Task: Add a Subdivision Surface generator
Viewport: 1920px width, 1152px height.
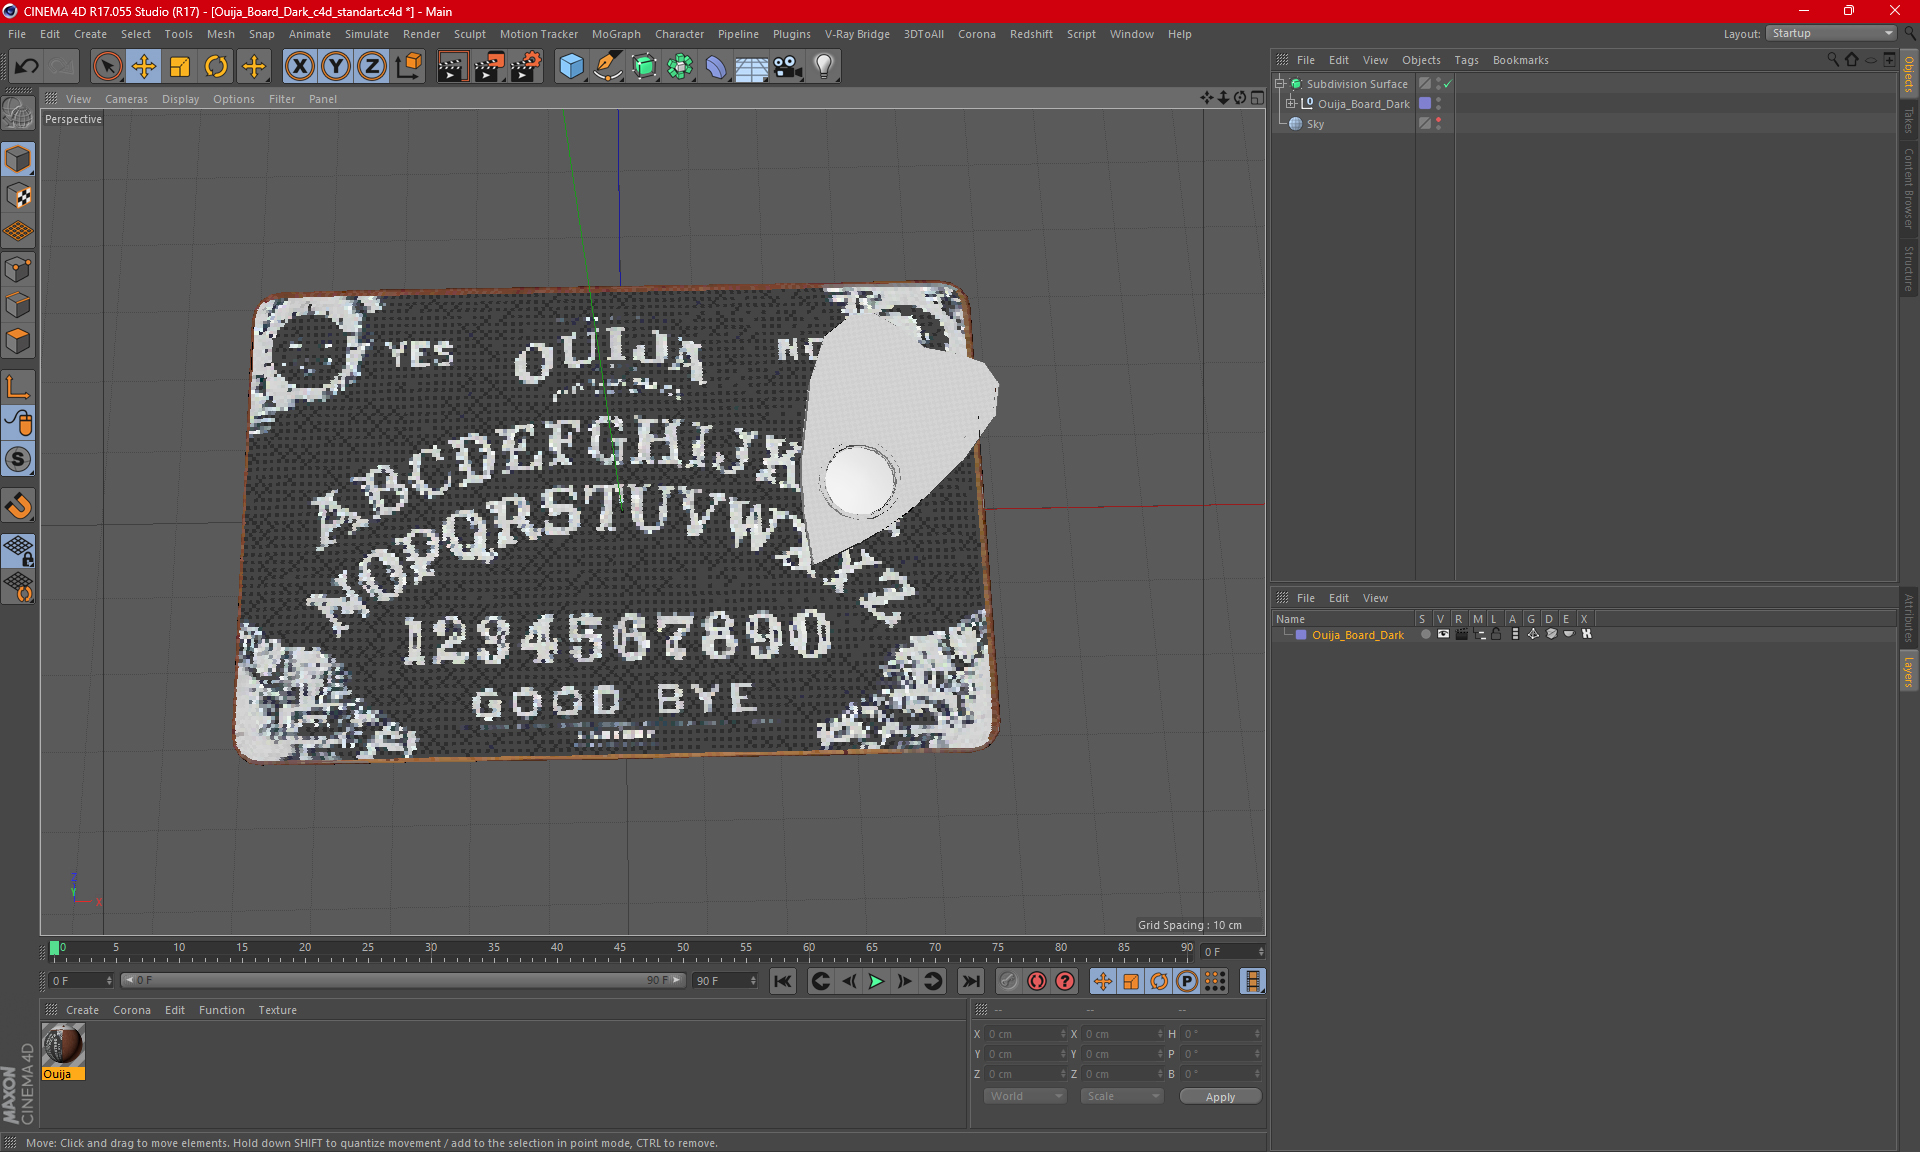Action: [x=644, y=67]
